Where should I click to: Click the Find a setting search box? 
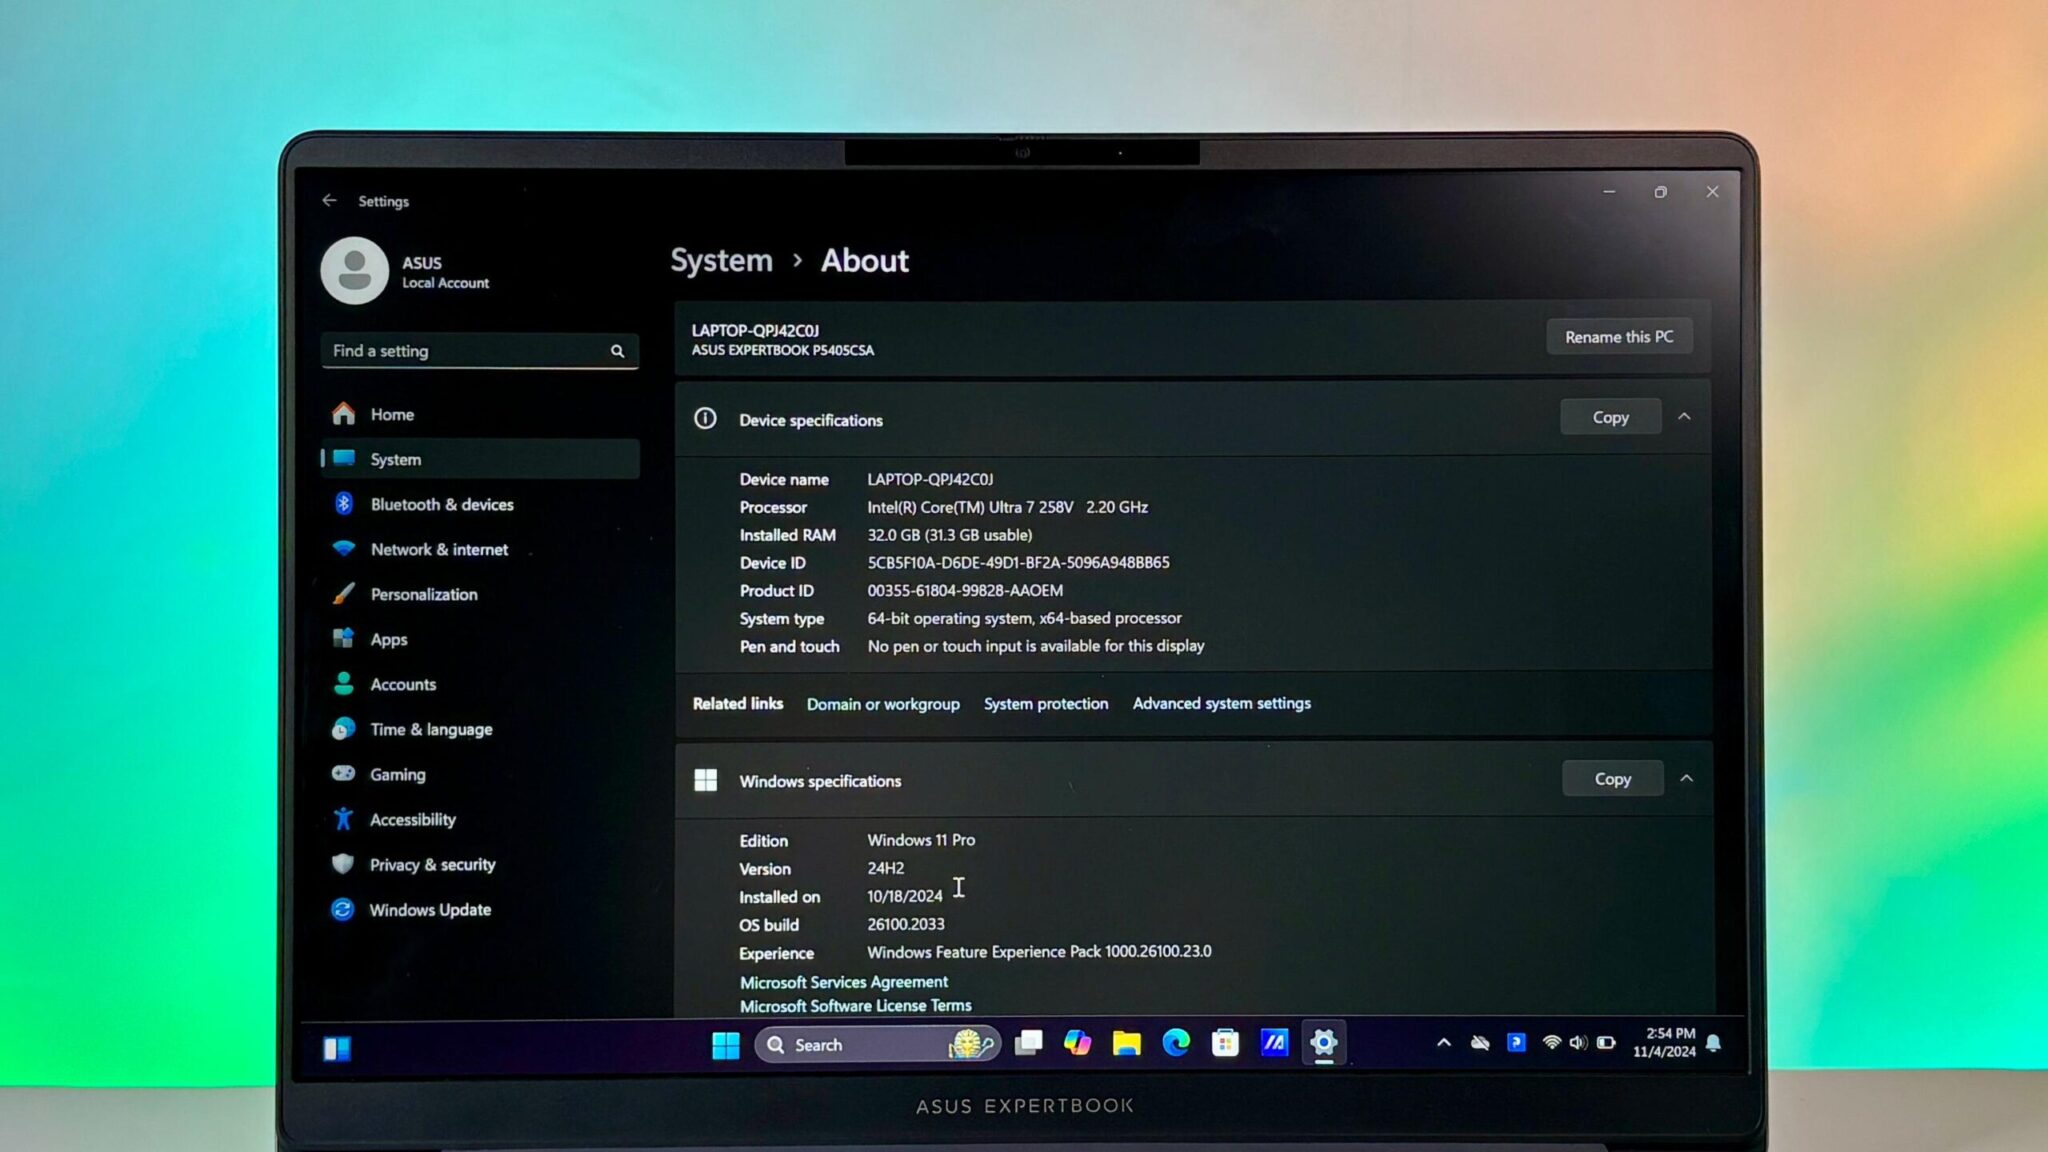click(x=479, y=351)
